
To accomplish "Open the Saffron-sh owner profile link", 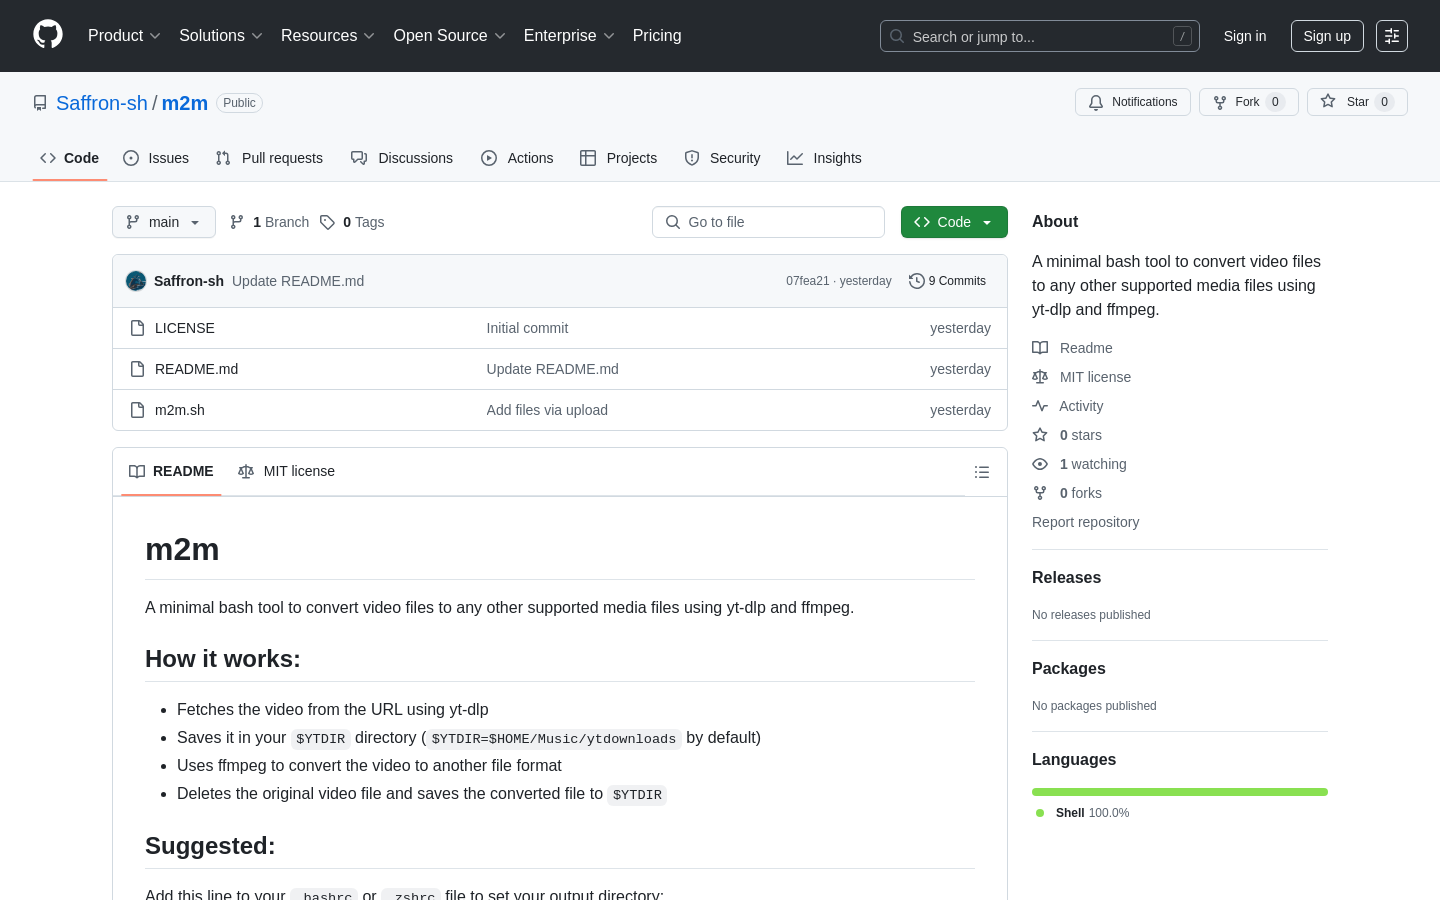I will pyautogui.click(x=102, y=103).
